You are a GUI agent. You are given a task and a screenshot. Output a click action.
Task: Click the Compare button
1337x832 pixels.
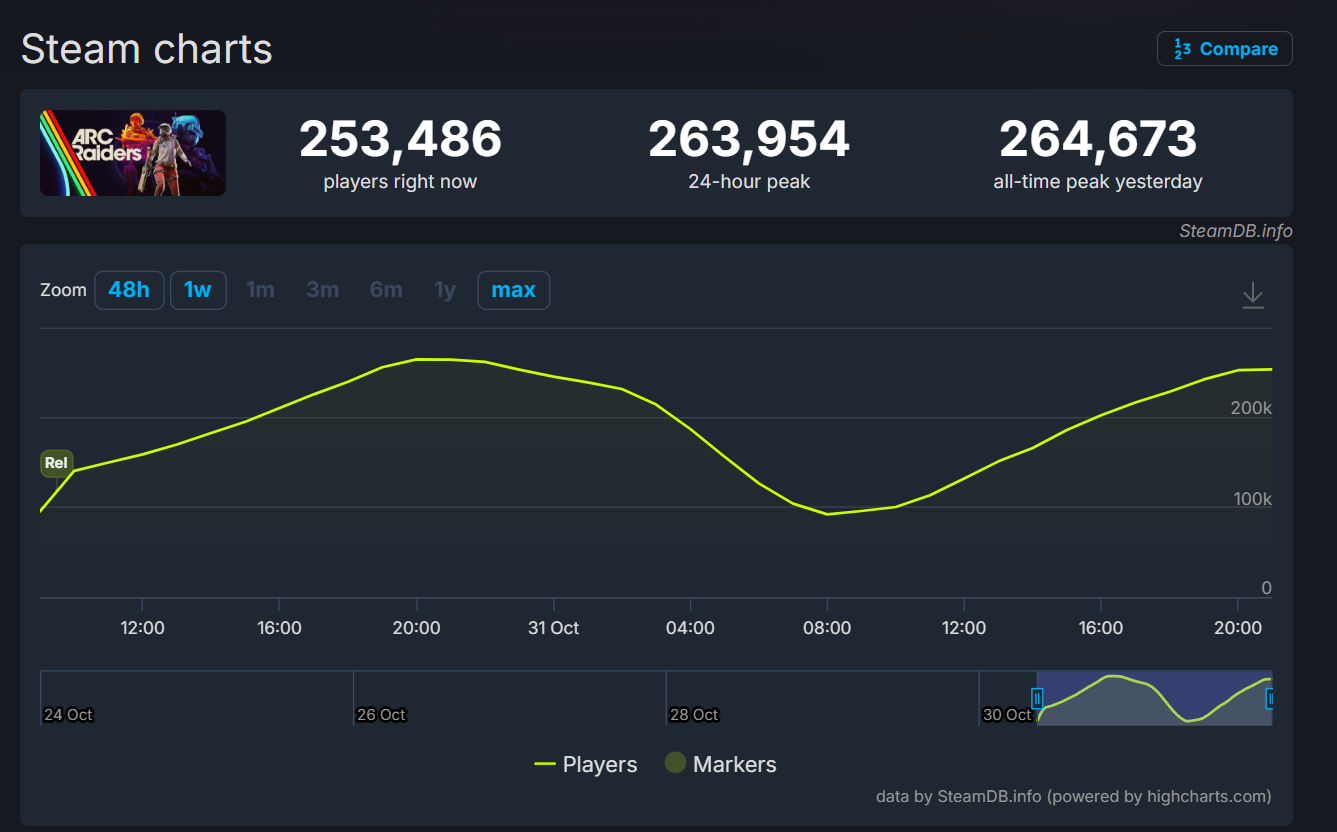tap(1224, 49)
